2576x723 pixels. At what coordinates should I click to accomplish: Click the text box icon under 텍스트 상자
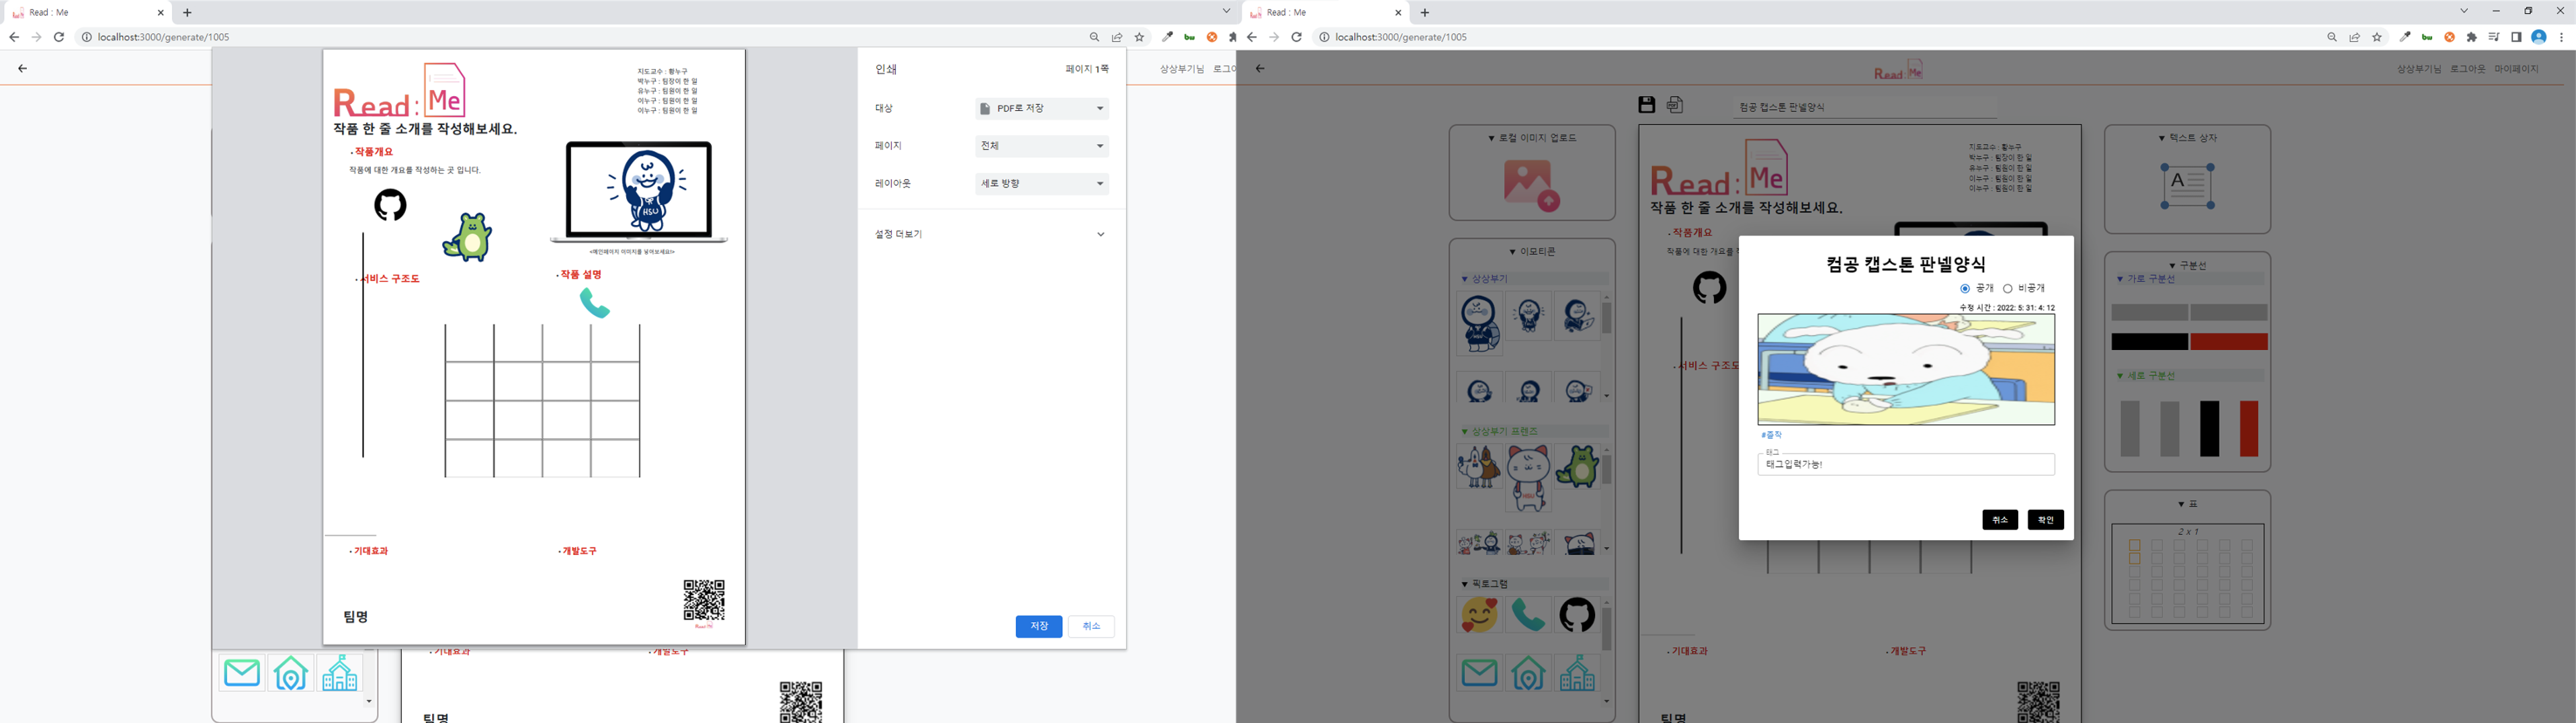(2187, 186)
